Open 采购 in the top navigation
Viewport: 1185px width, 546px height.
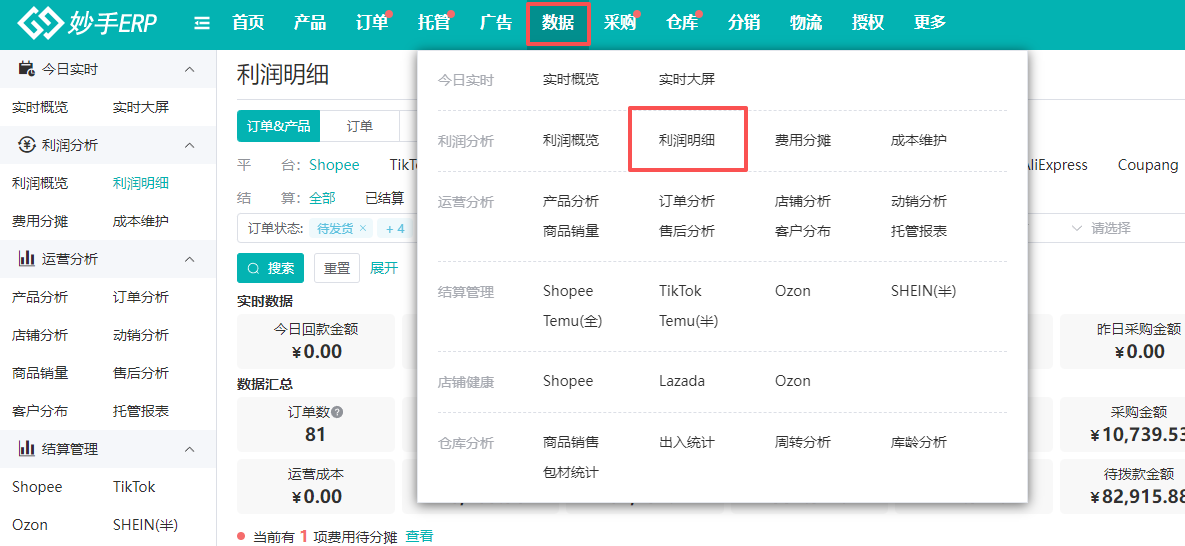(620, 23)
